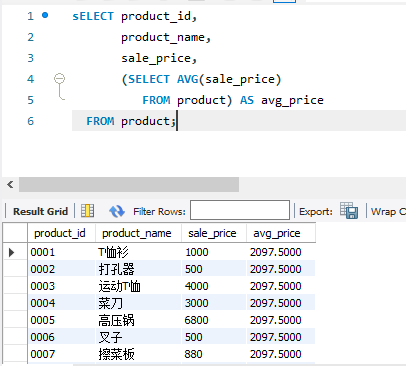This screenshot has height=366, width=406.
Task: Click the statement marker dot on line 1
Action: [x=45, y=15]
